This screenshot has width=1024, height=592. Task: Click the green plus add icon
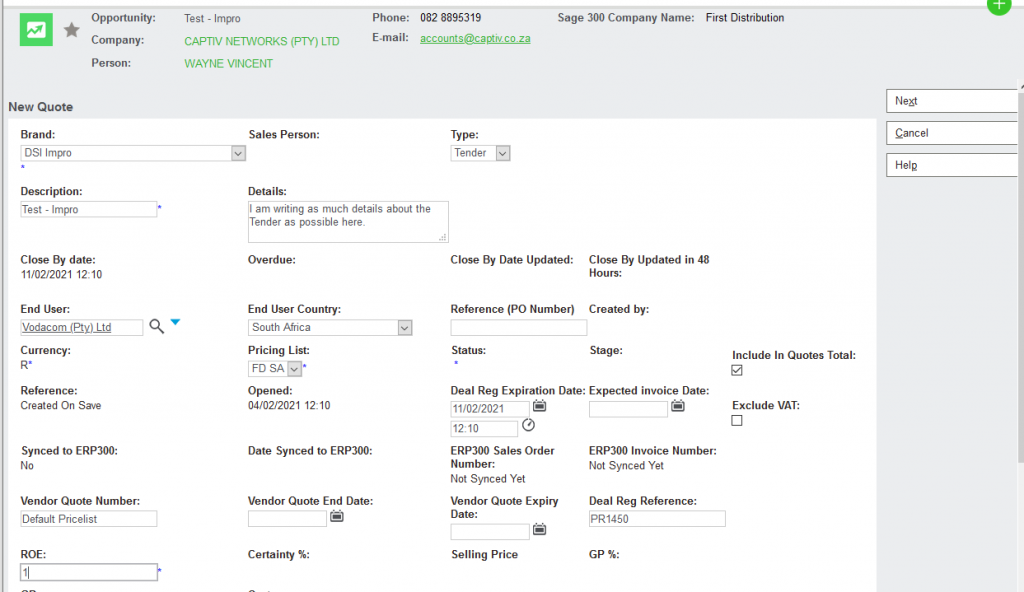point(999,4)
